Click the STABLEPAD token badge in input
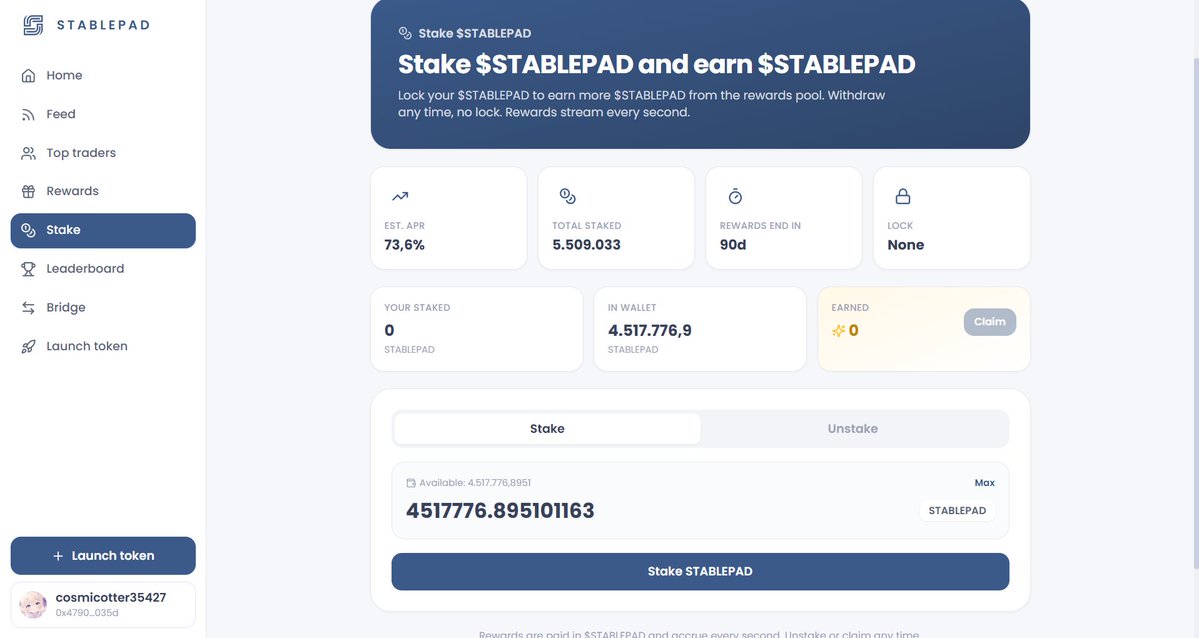This screenshot has width=1199, height=638. [957, 511]
